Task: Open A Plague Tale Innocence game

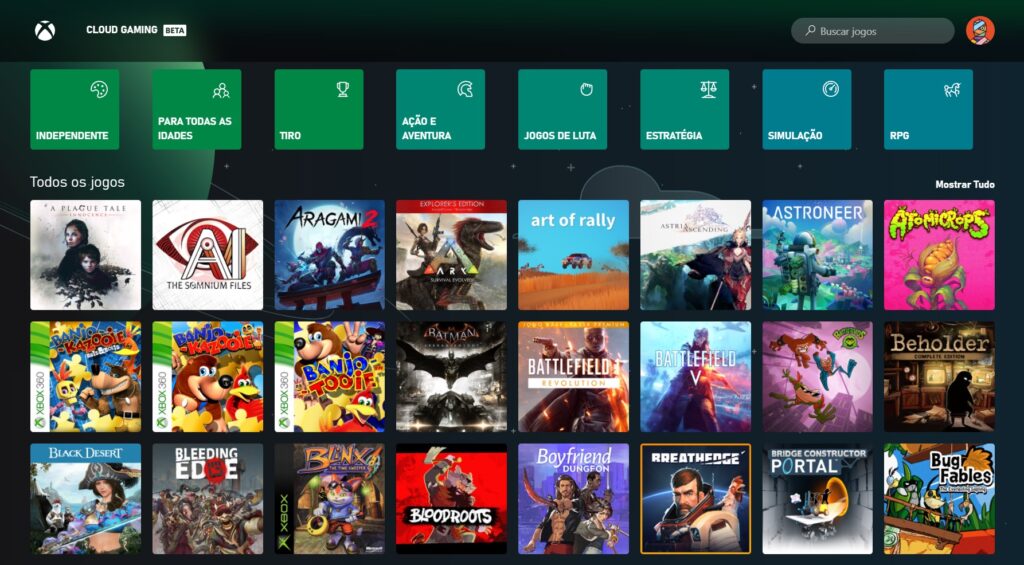Action: pyautogui.click(x=86, y=255)
